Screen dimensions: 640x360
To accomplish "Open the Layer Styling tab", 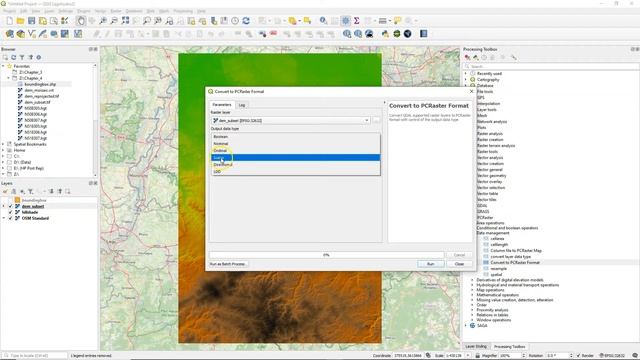I will [x=476, y=347].
